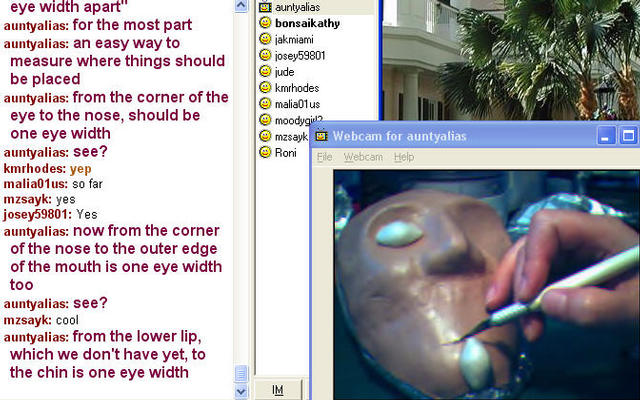The height and width of the screenshot is (400, 640).
Task: Click smiley icon beside jude
Action: 265,71
